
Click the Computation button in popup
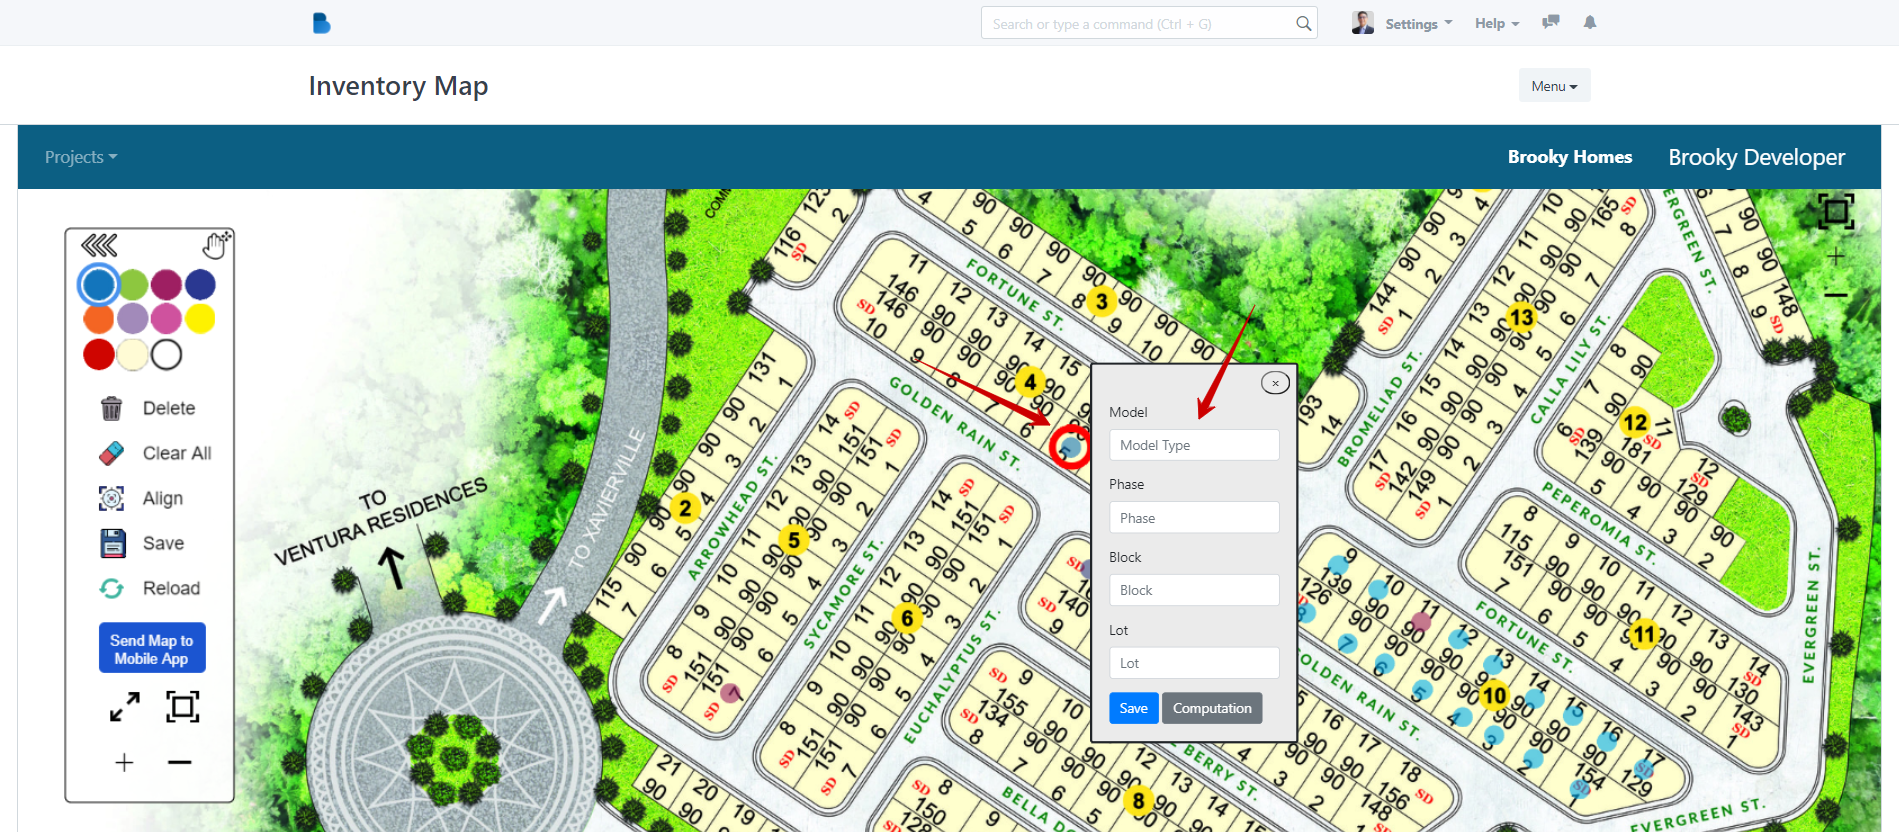coord(1211,708)
